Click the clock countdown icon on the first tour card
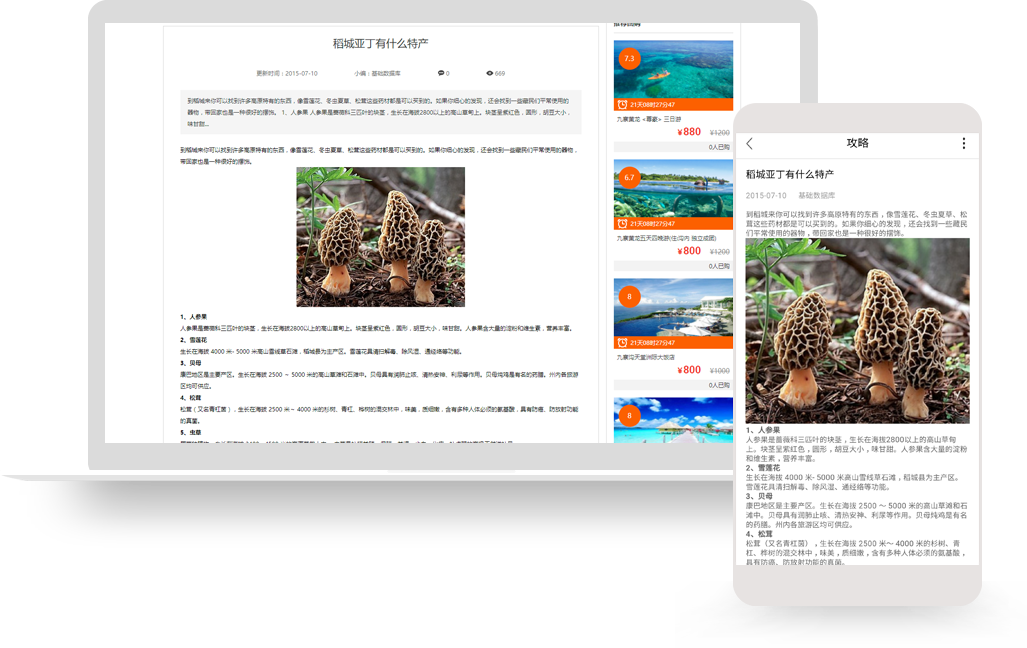This screenshot has height=648, width=1027. pyautogui.click(x=622, y=104)
